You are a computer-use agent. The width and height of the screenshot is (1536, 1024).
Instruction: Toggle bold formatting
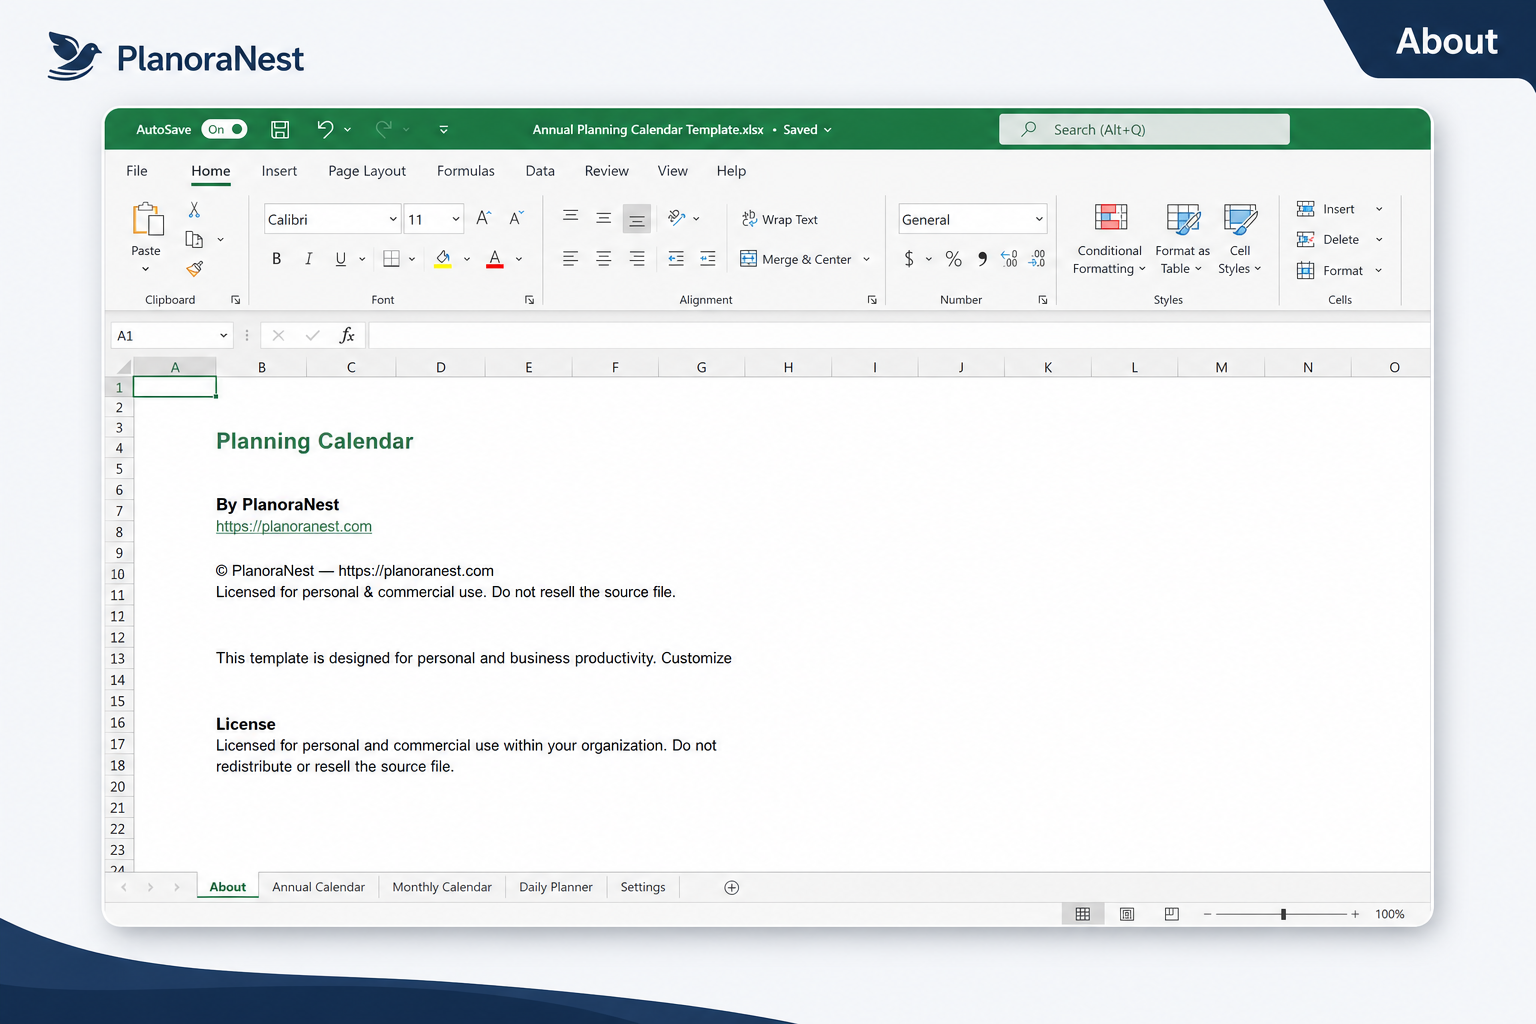point(277,259)
